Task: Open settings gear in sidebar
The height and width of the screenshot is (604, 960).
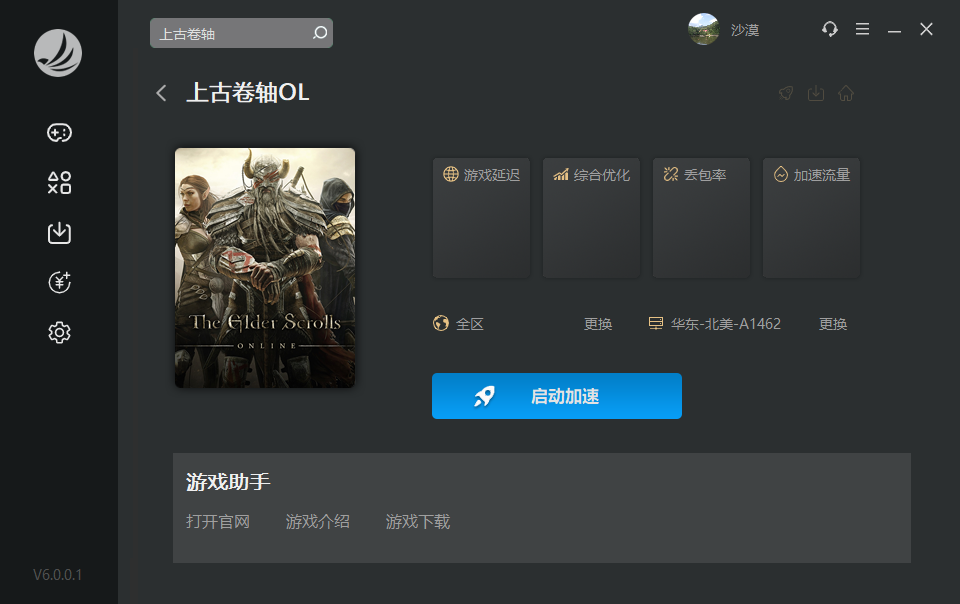Action: tap(59, 332)
